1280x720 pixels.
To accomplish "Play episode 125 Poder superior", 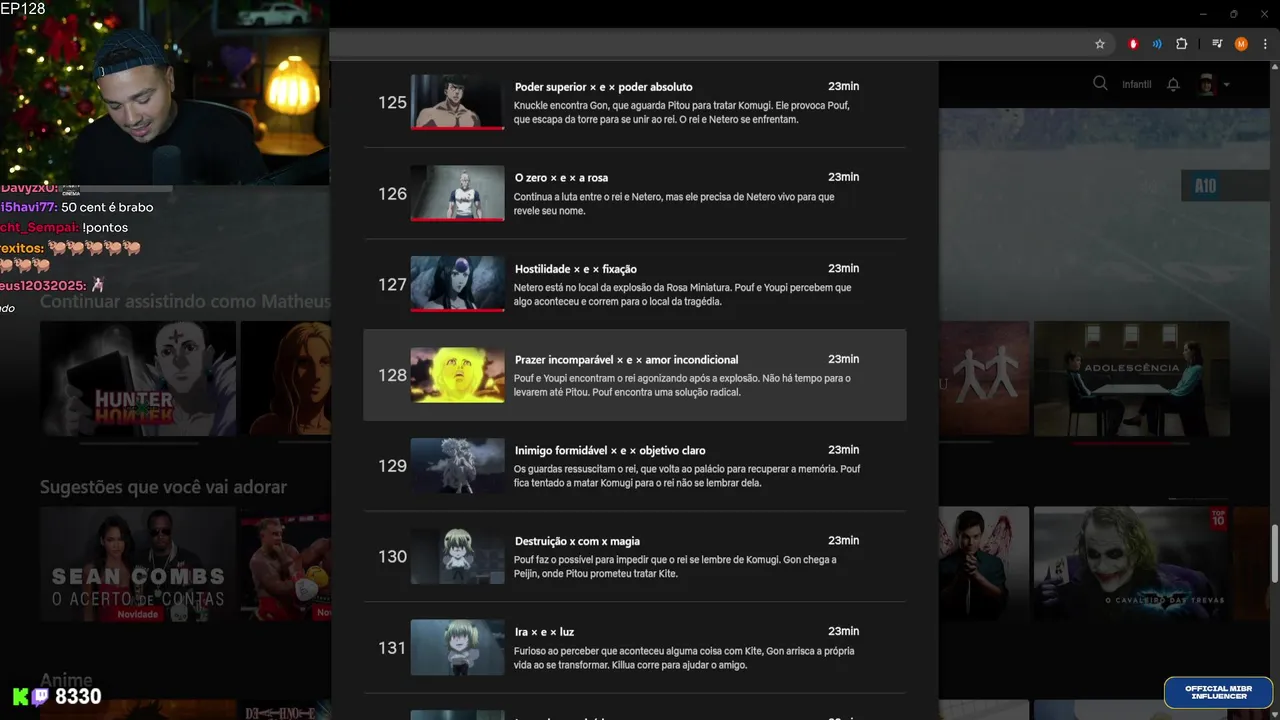I will point(457,101).
